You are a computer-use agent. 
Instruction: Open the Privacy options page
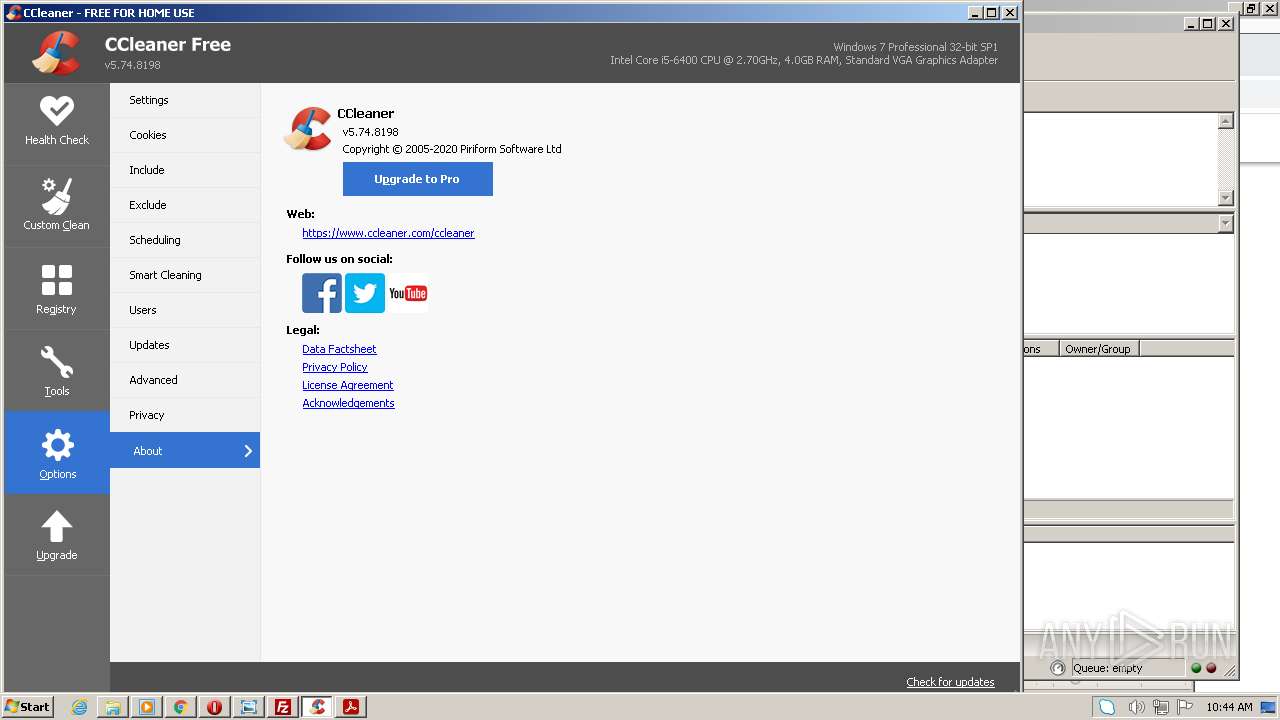[x=185, y=415]
